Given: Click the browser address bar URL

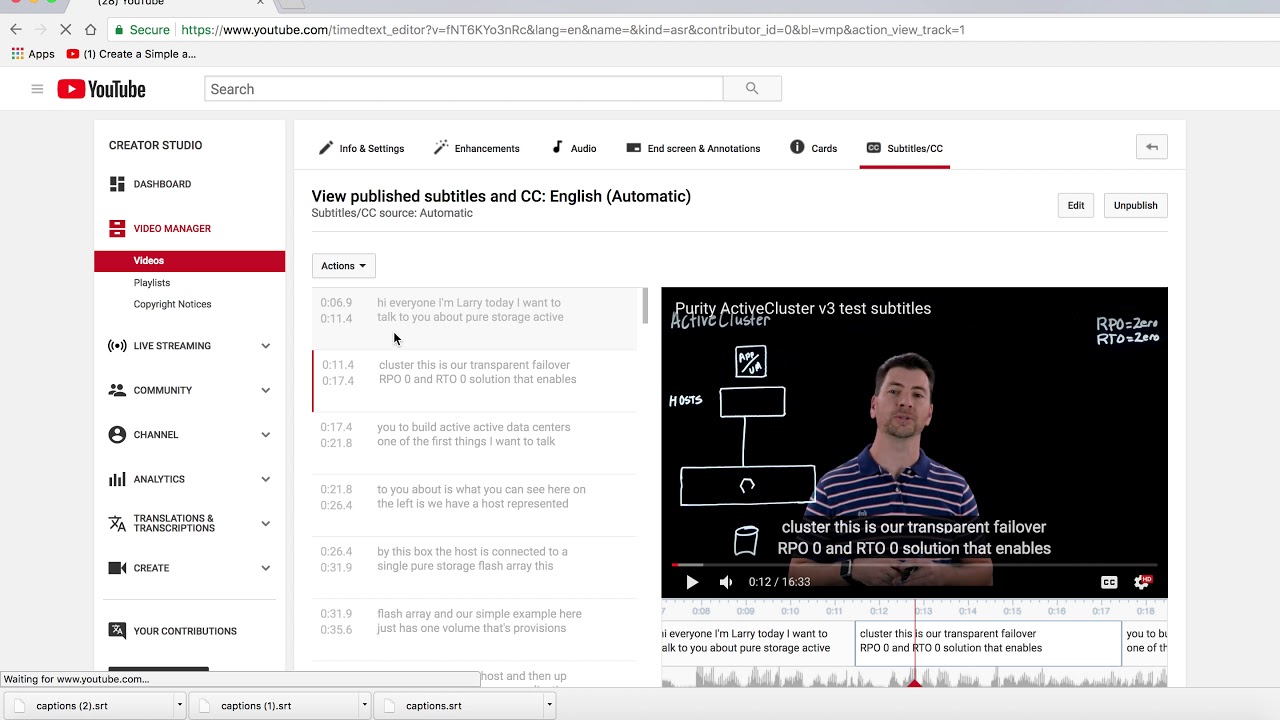Looking at the screenshot, I should pyautogui.click(x=572, y=30).
